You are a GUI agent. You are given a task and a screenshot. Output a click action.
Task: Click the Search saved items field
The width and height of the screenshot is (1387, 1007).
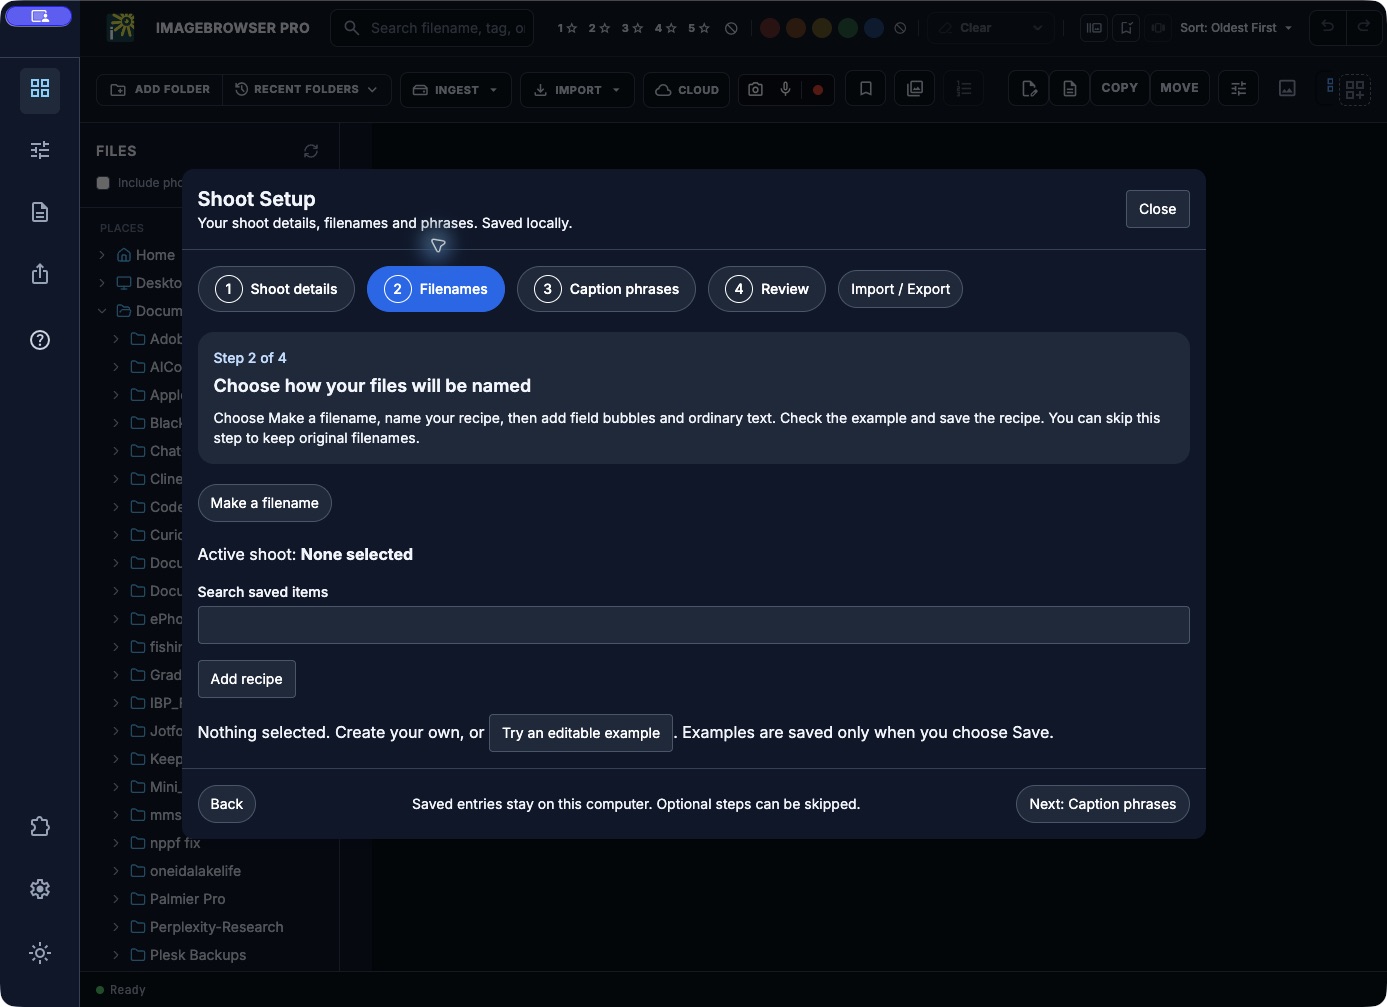click(x=694, y=625)
